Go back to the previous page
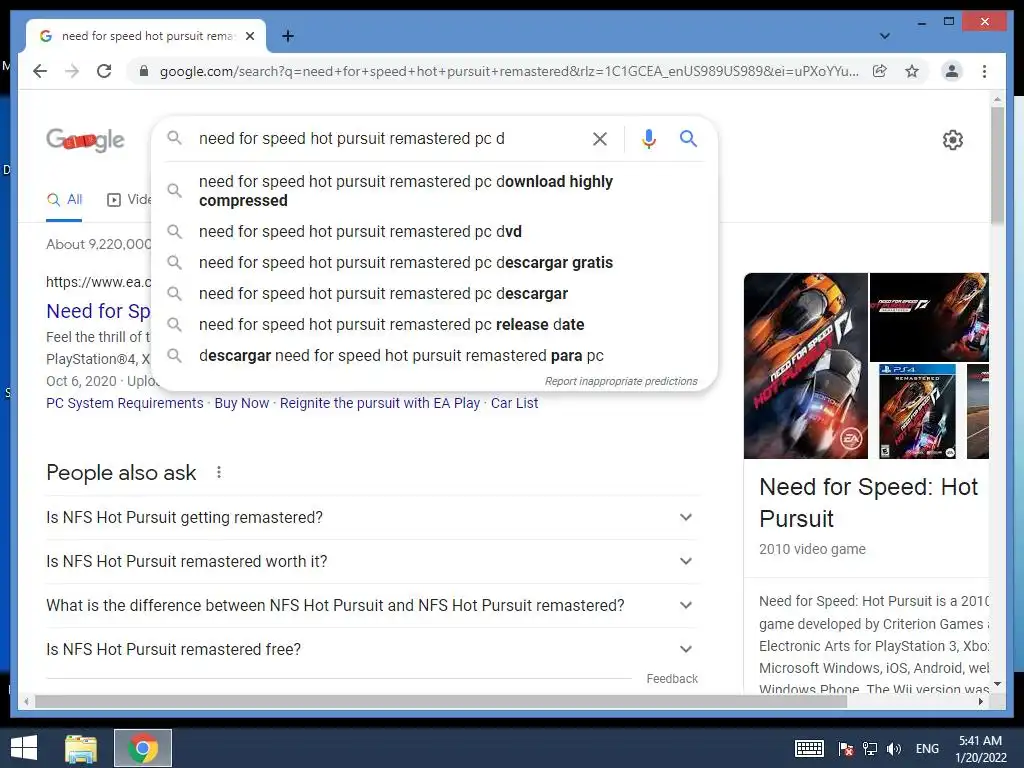This screenshot has height=768, width=1024. coord(40,71)
